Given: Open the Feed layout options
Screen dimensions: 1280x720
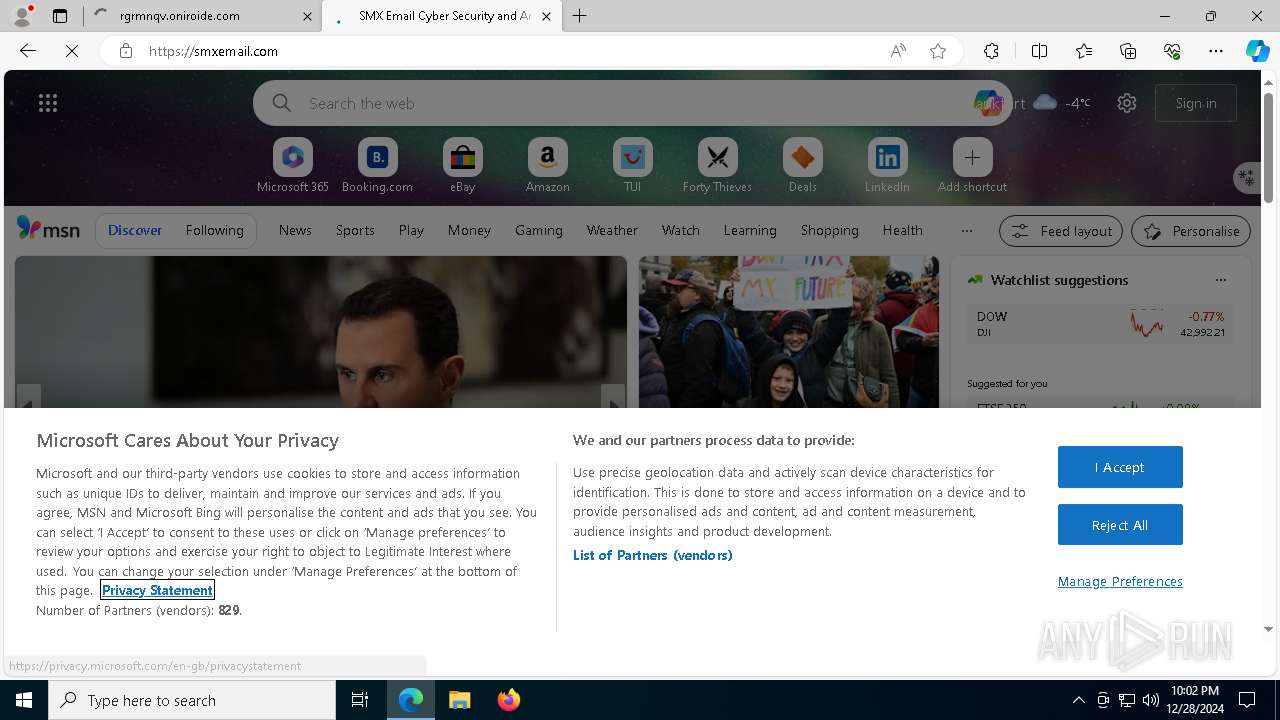Looking at the screenshot, I should [1061, 231].
